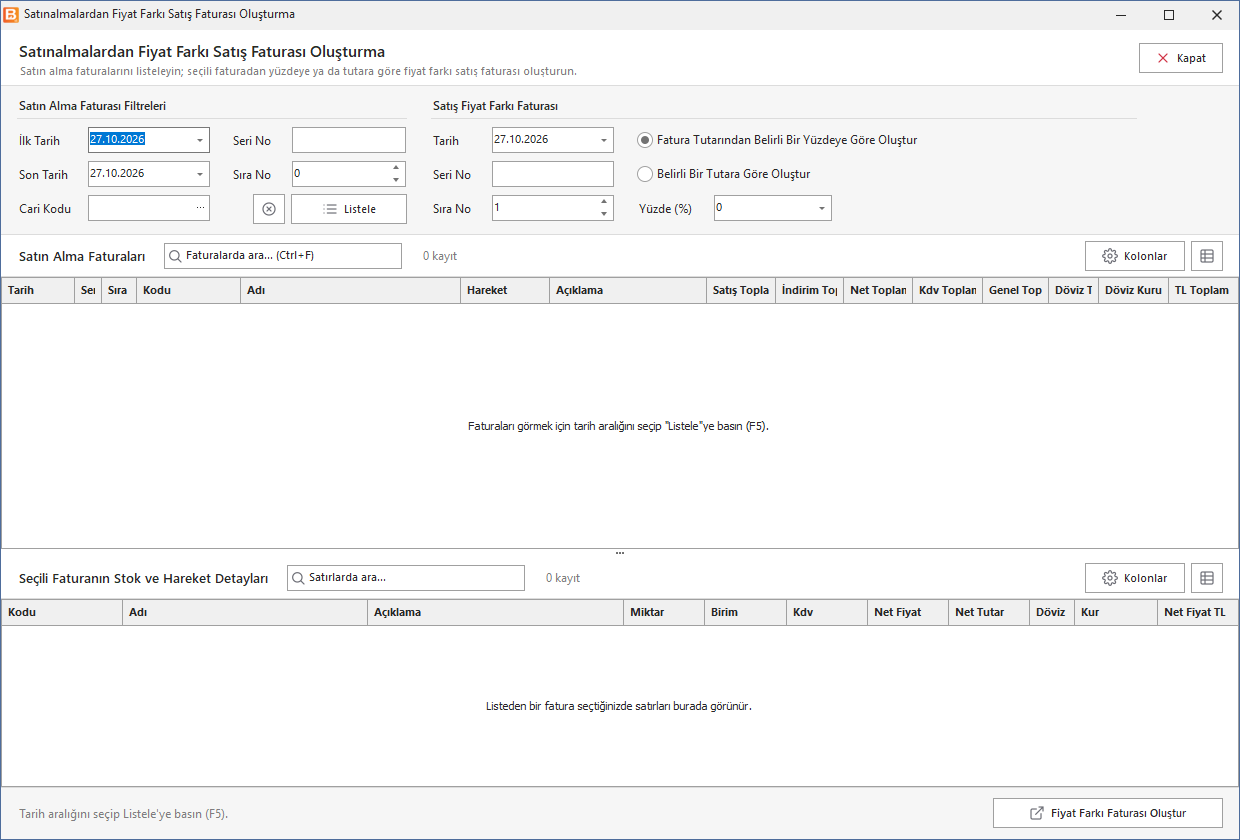Expand the Yüzde (%) dropdown

pos(822,208)
